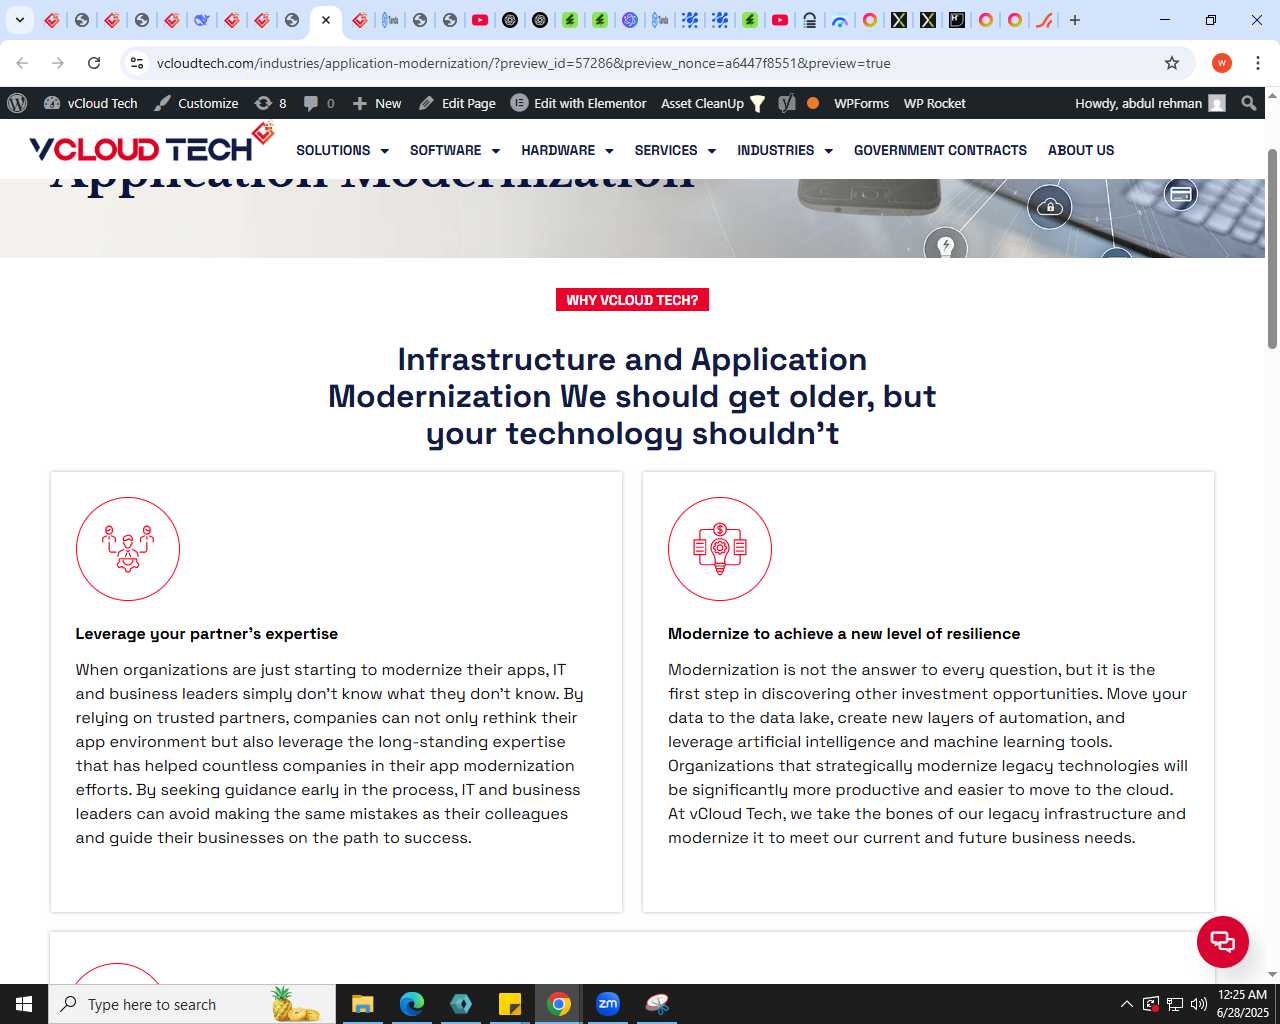Image resolution: width=1280 pixels, height=1024 pixels.
Task: Open the WPForms admin menu
Action: pos(861,103)
